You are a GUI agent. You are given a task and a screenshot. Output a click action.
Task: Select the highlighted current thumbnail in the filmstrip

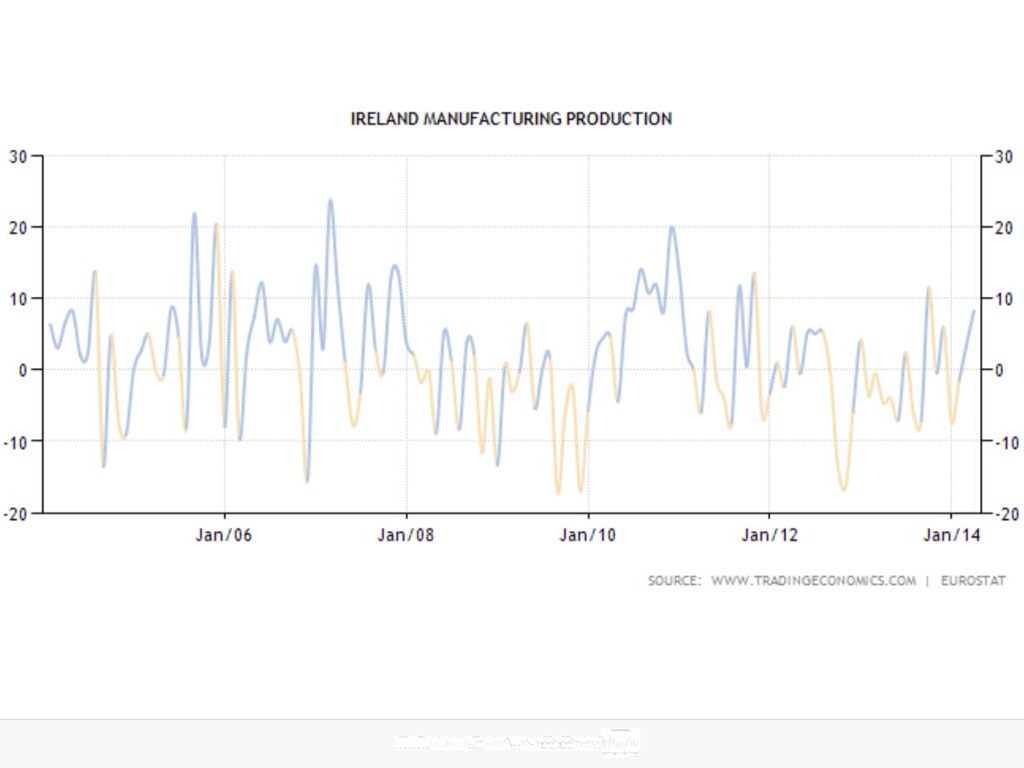[x=621, y=743]
